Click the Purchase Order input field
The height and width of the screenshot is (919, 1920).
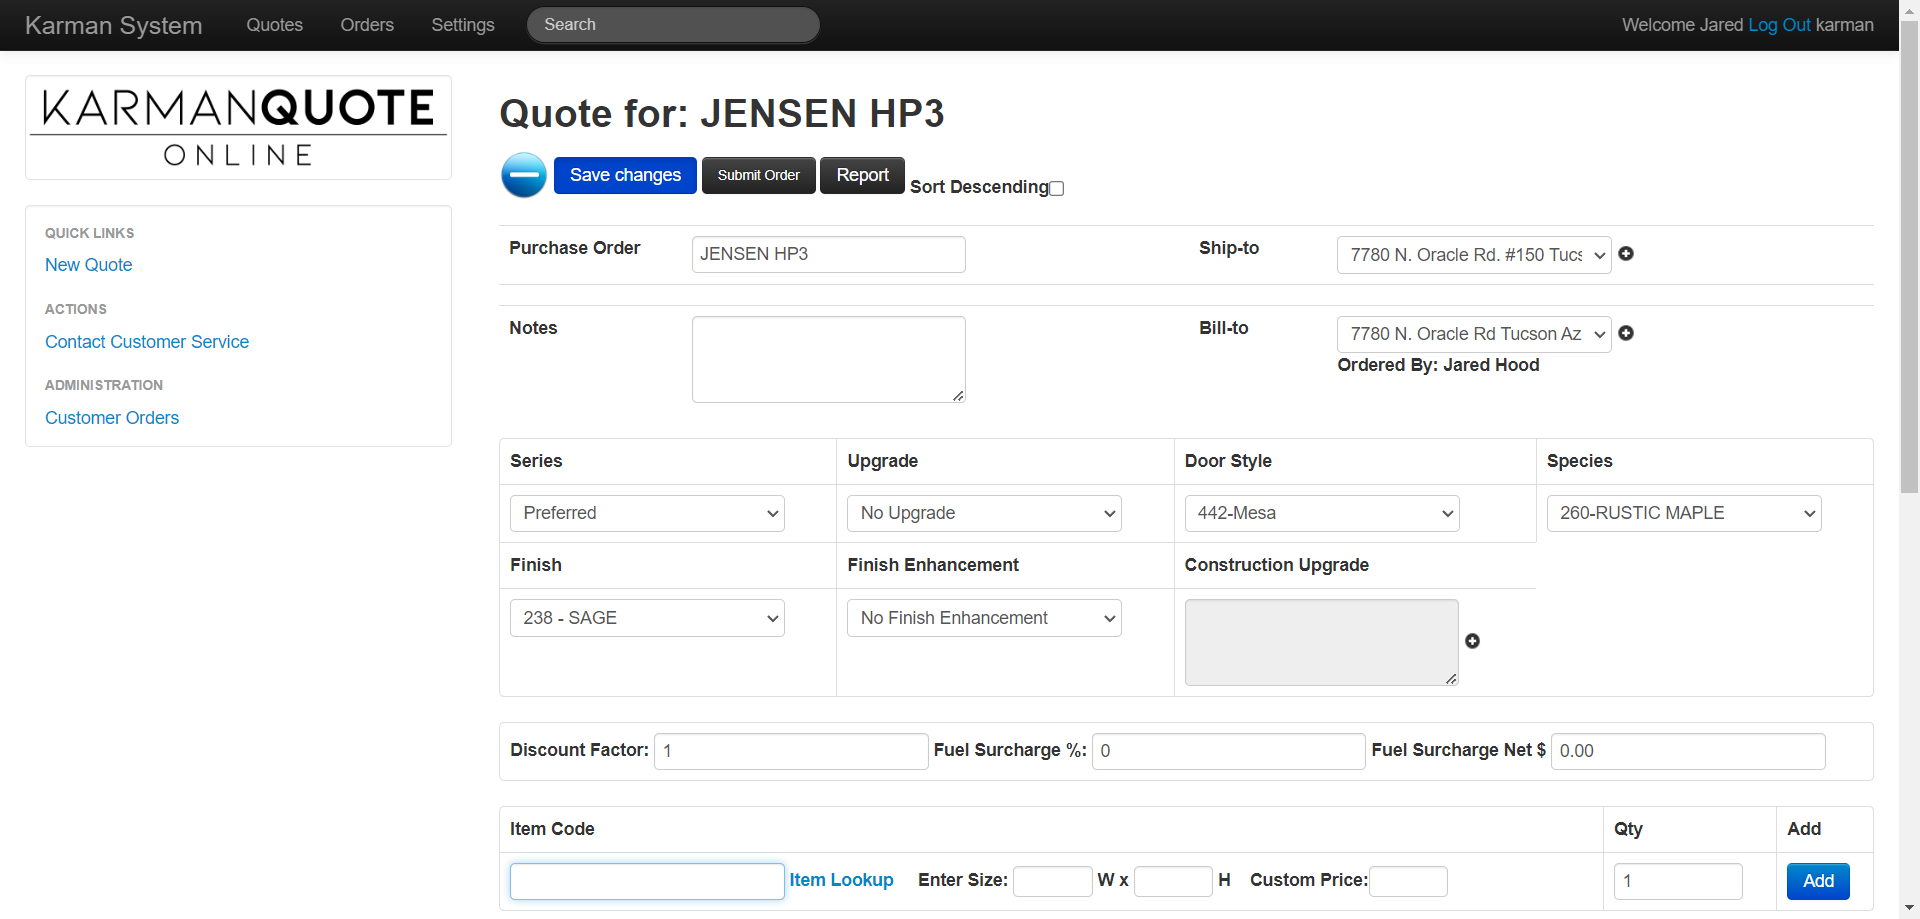(x=829, y=254)
